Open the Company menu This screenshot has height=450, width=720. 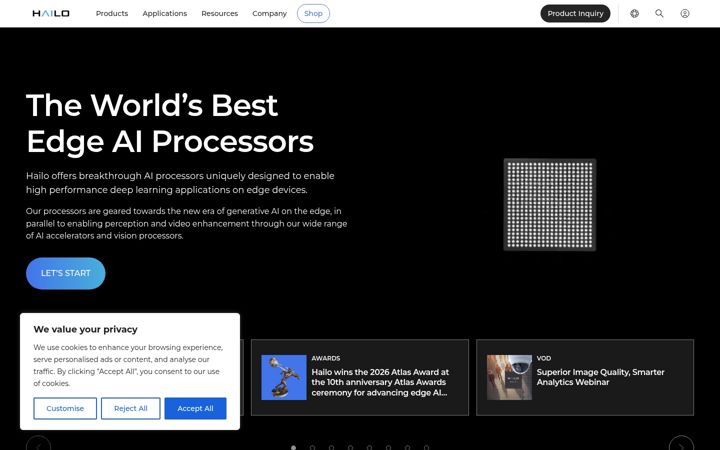pyautogui.click(x=269, y=13)
